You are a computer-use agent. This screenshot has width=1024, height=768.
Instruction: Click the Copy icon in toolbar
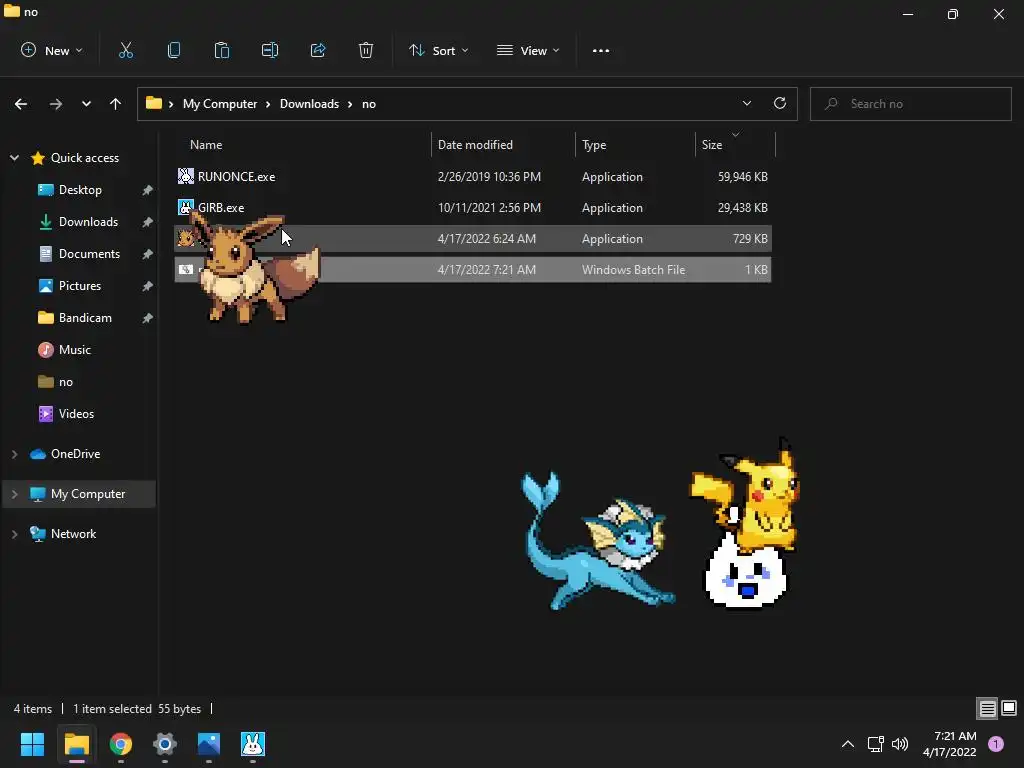coord(174,50)
